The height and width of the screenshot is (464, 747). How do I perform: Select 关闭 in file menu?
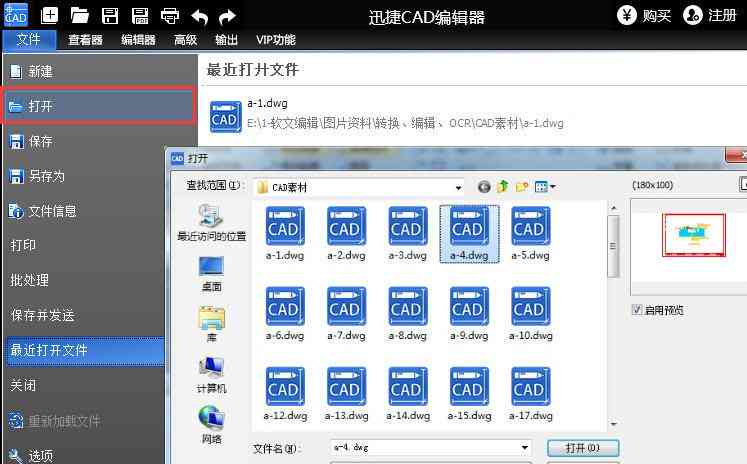(x=86, y=385)
